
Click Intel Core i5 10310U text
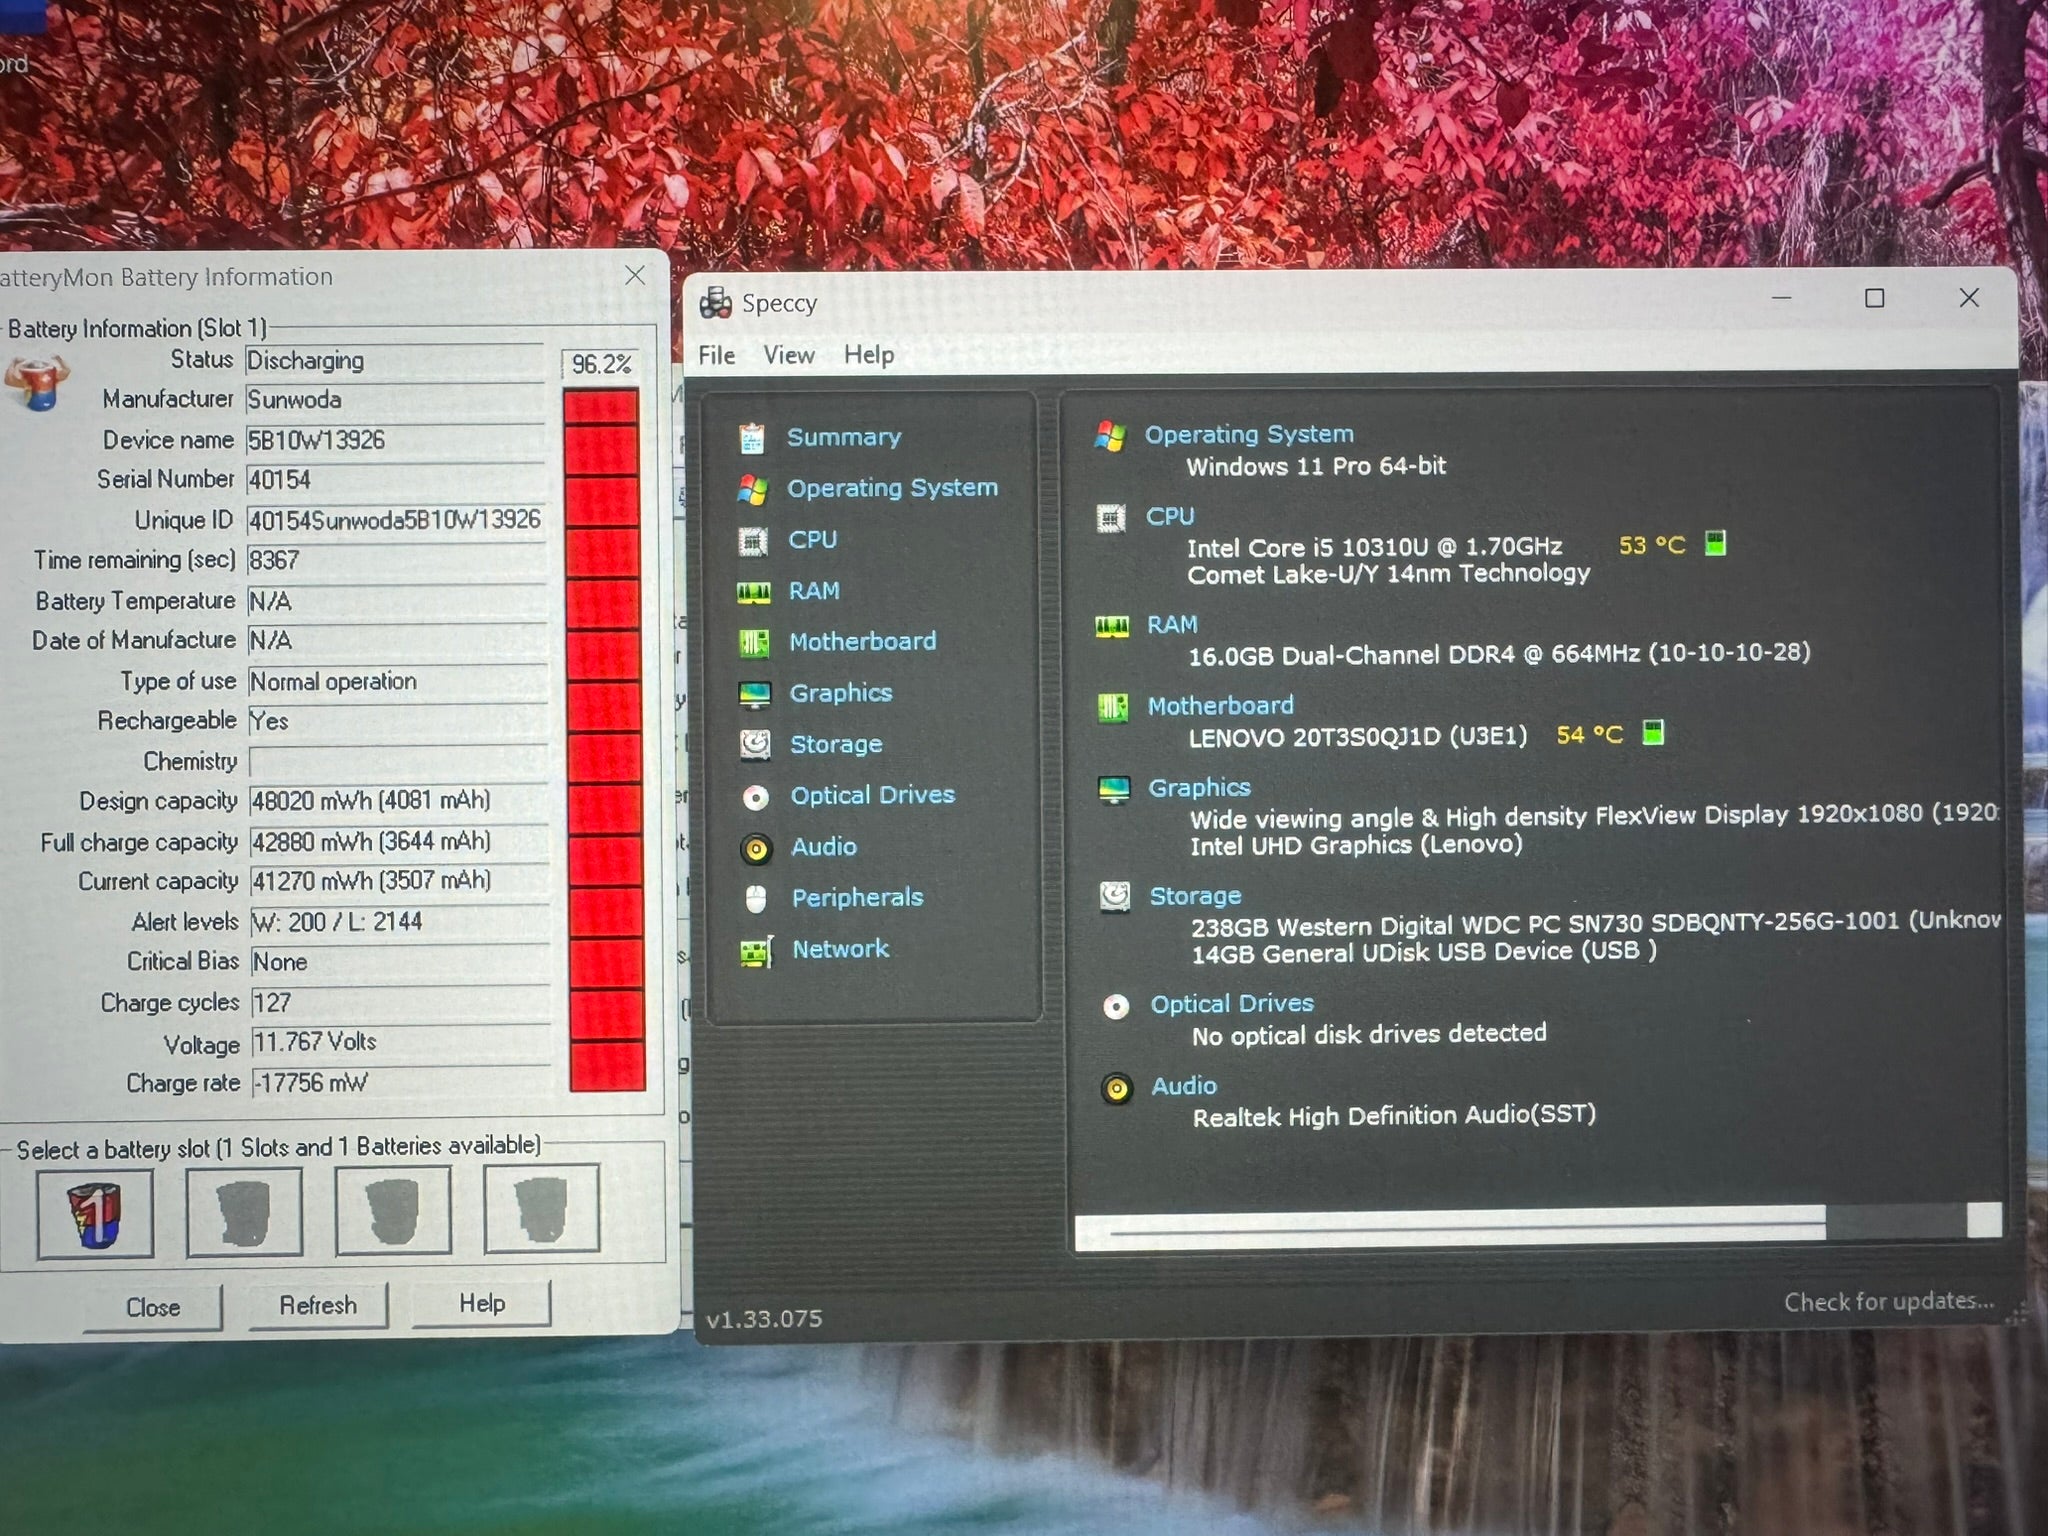1374,547
